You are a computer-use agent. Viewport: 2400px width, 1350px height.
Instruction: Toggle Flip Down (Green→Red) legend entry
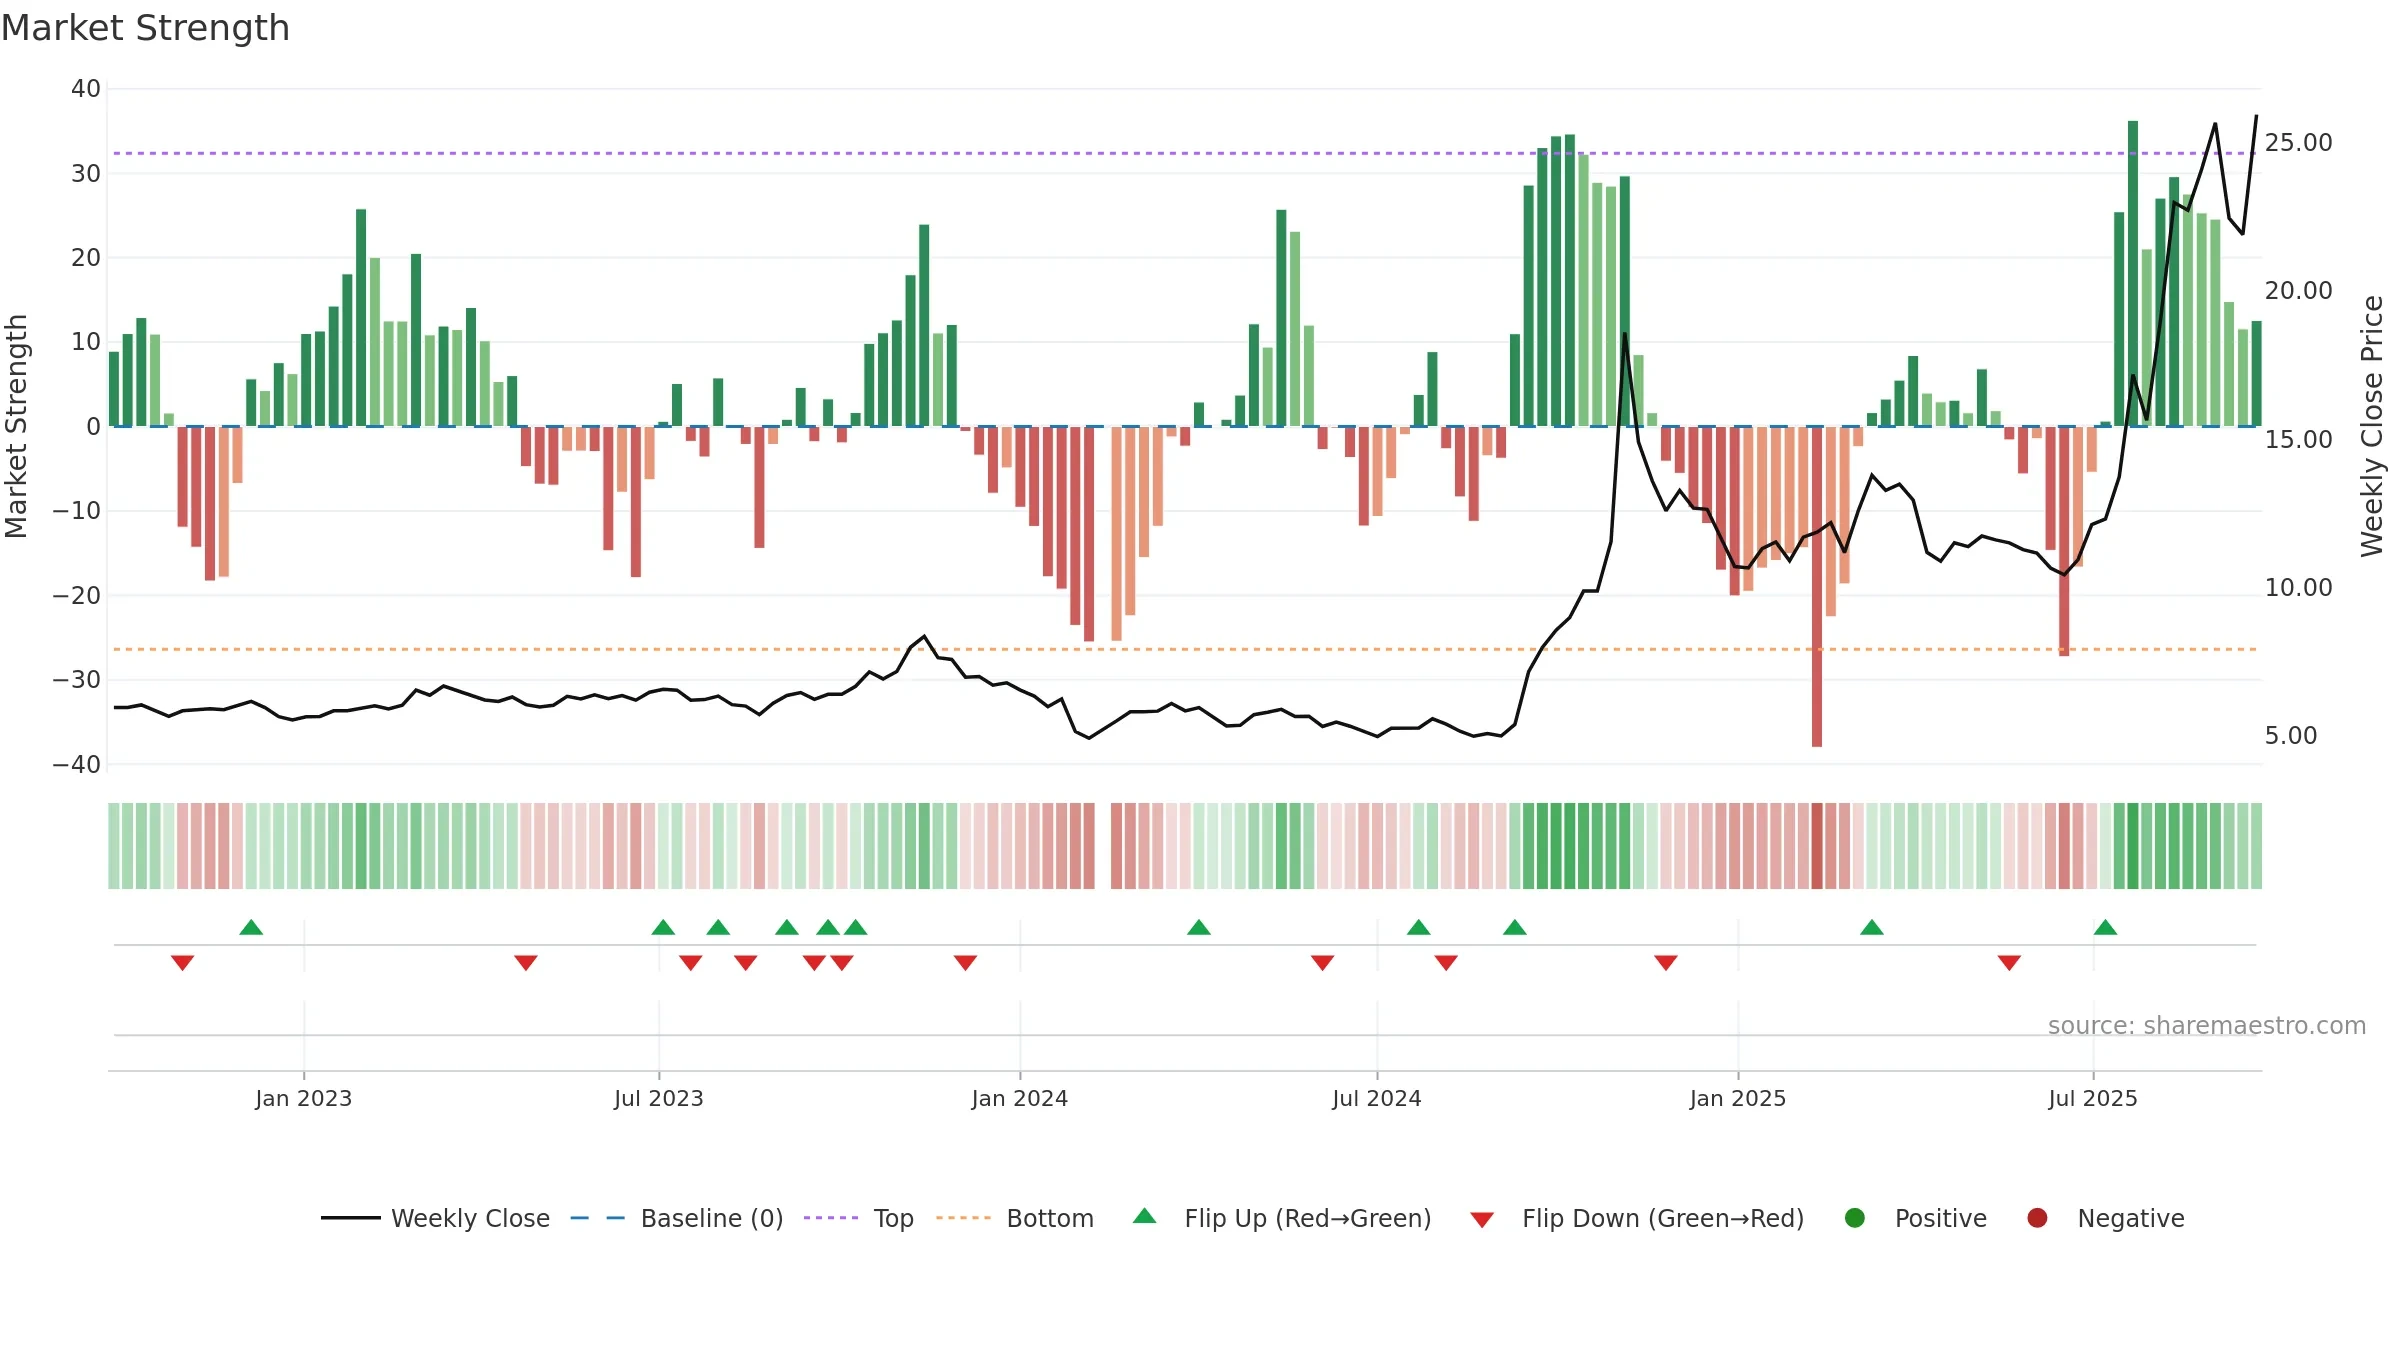(1637, 1218)
